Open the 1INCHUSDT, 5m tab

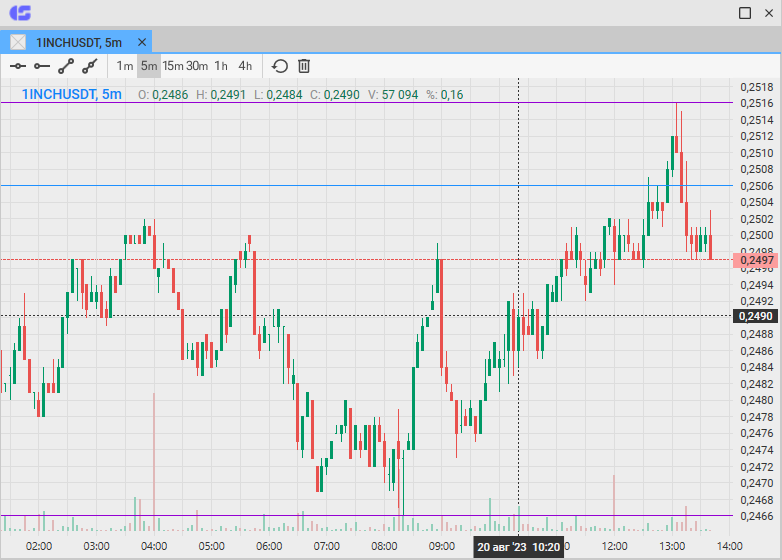[x=78, y=42]
